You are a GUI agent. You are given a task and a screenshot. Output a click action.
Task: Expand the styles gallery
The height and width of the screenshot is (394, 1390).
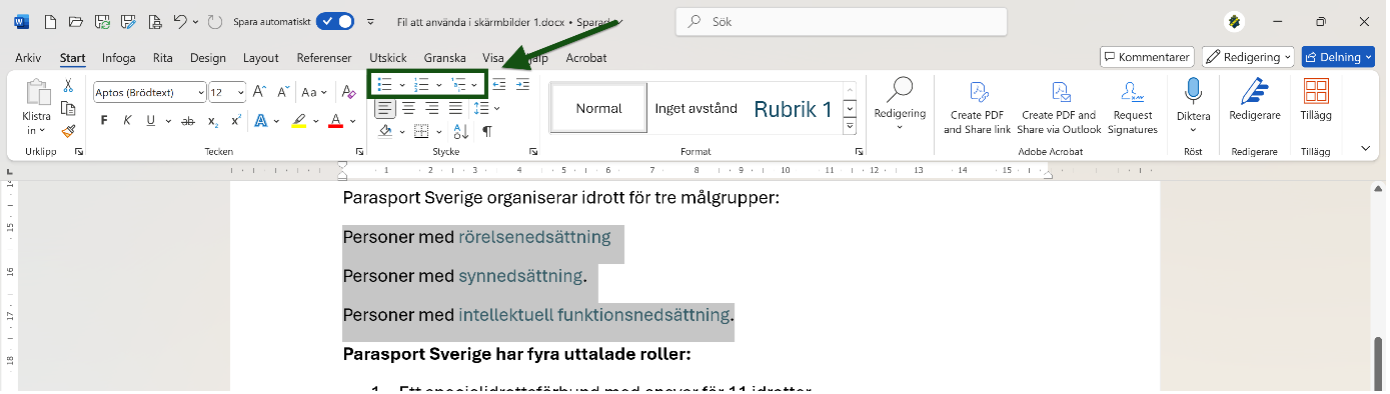pyautogui.click(x=850, y=127)
